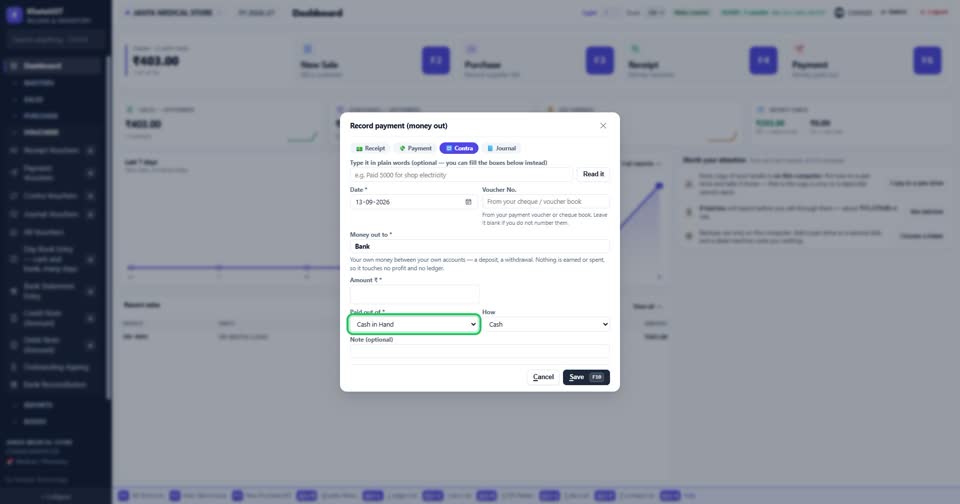Click the F5 Payment shortcut tile
960x504 pixels.
pos(927,61)
